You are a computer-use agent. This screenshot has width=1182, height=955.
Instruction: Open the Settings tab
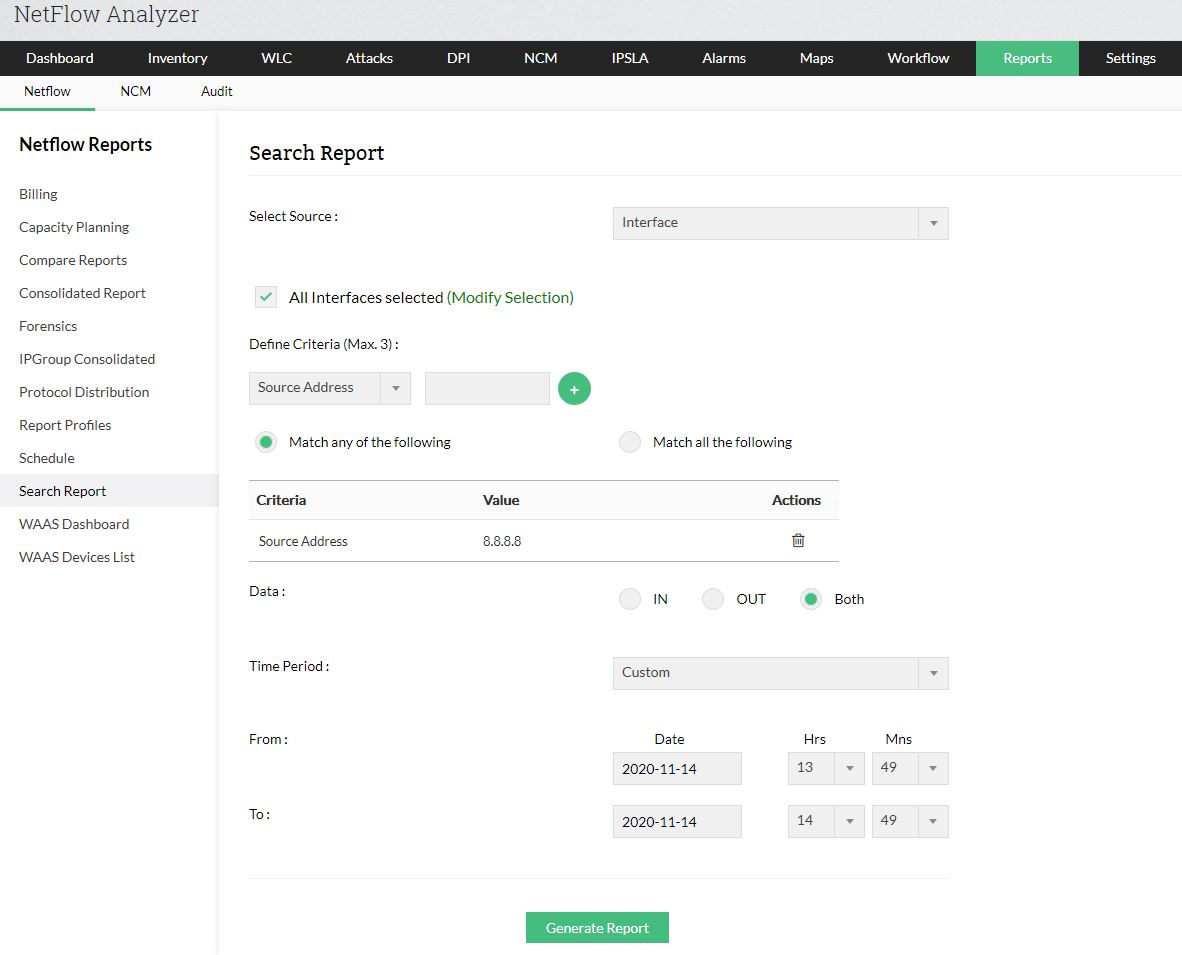(x=1130, y=58)
